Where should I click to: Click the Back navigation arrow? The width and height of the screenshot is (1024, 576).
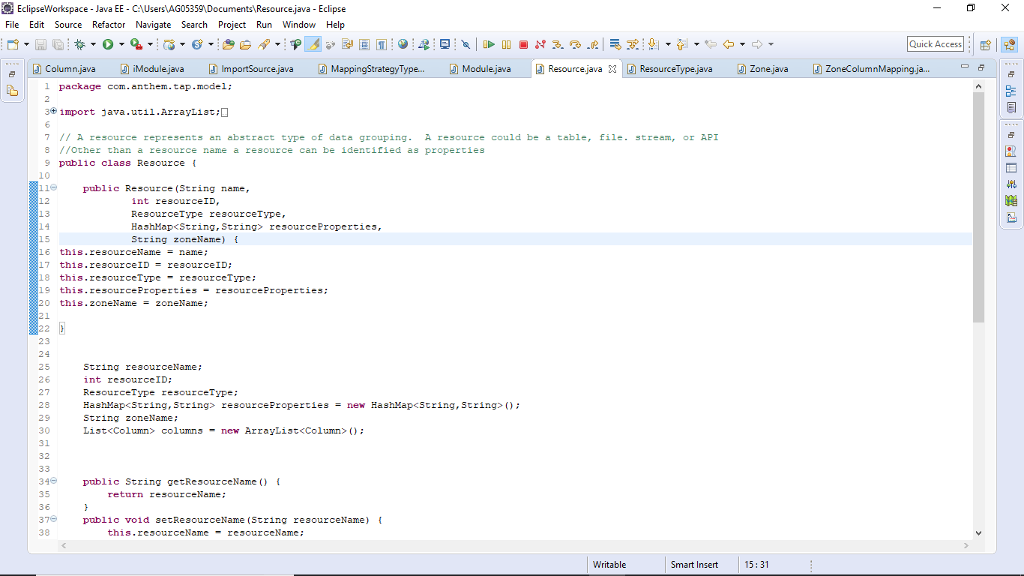(728, 44)
